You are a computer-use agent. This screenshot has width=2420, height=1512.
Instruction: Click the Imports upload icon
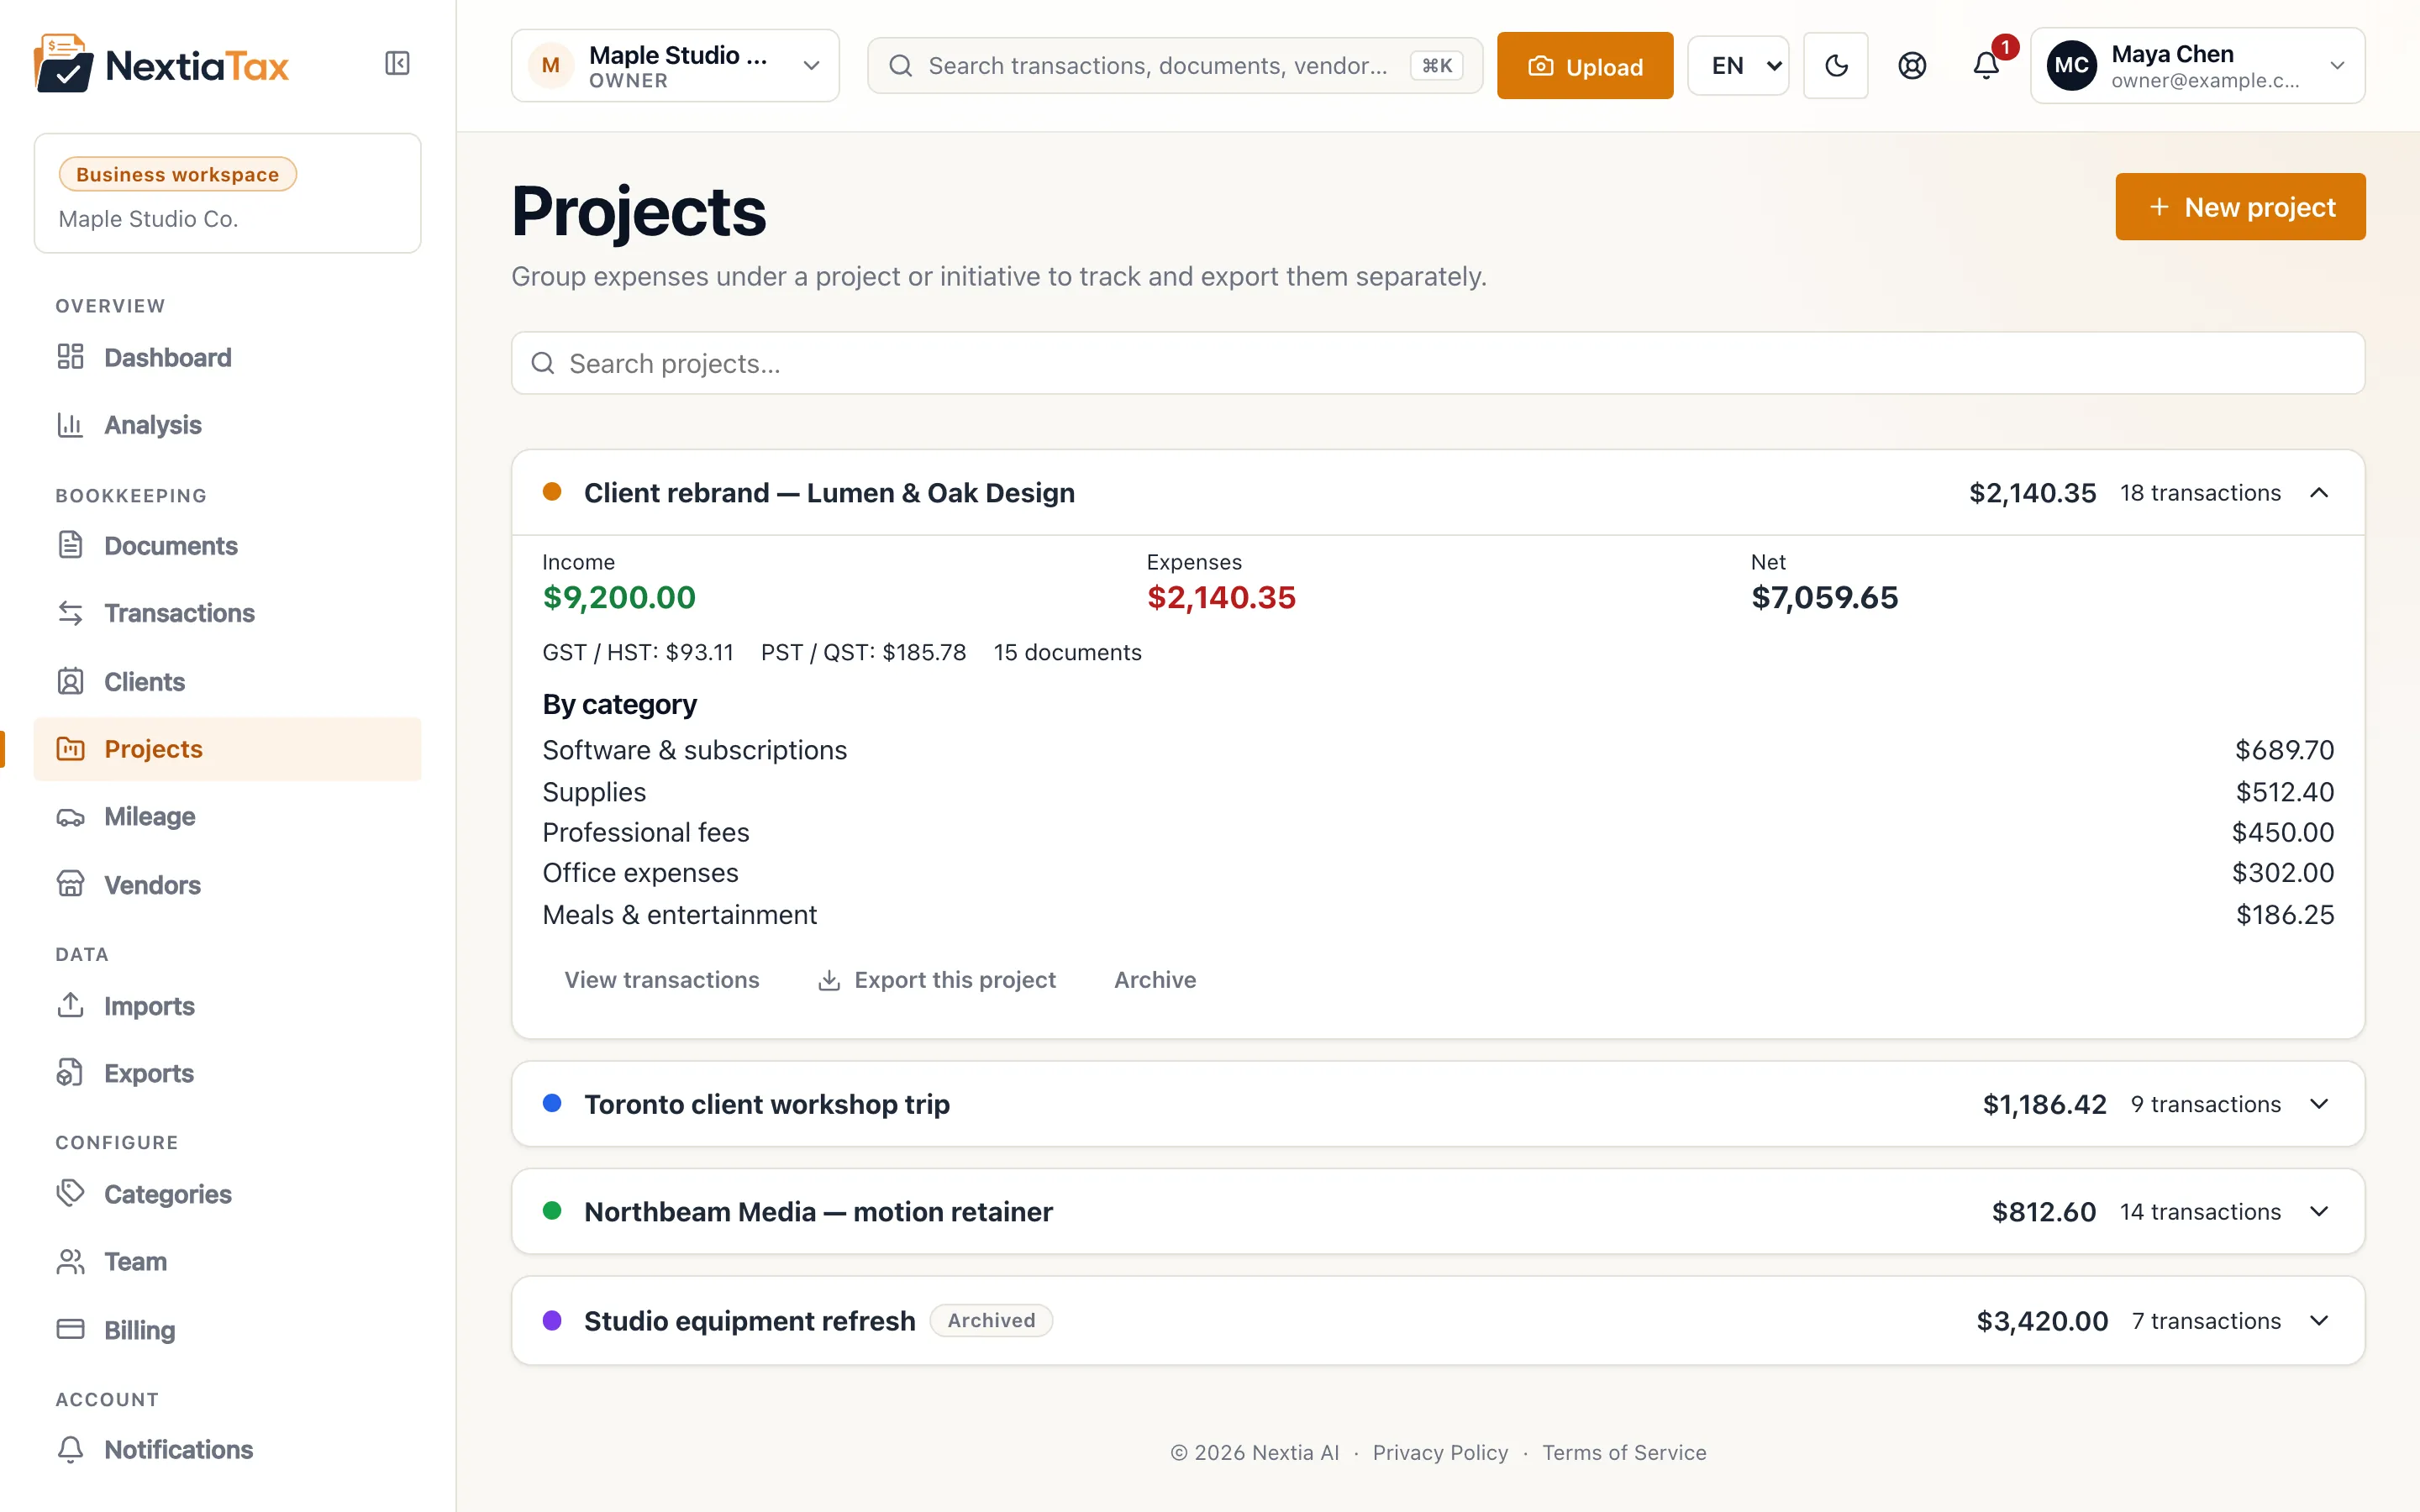coord(70,1005)
